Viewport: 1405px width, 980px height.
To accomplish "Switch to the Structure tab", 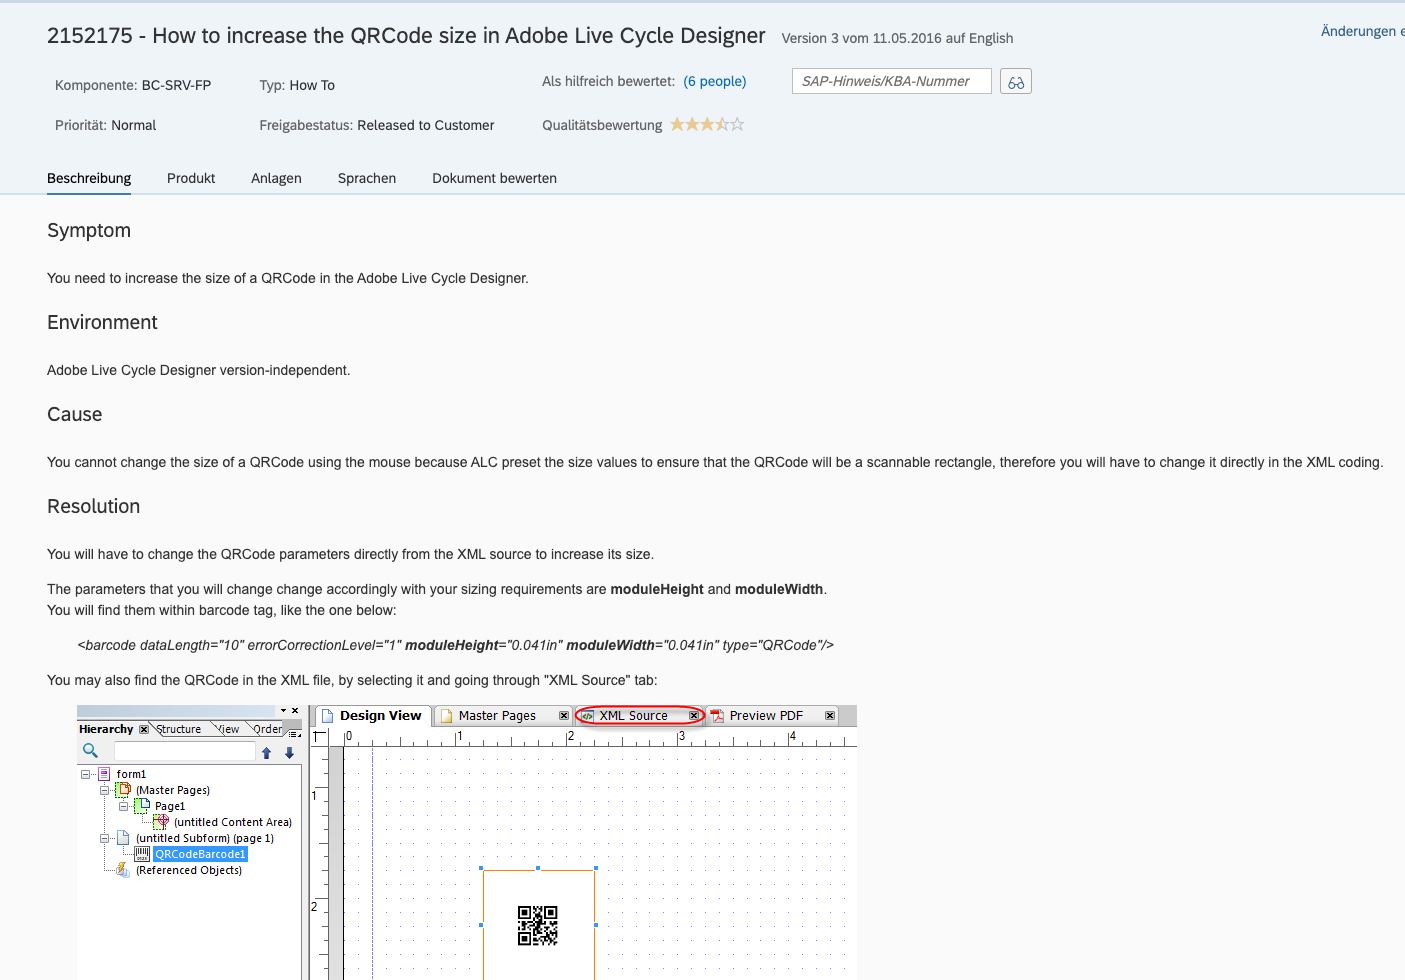I will (x=179, y=729).
